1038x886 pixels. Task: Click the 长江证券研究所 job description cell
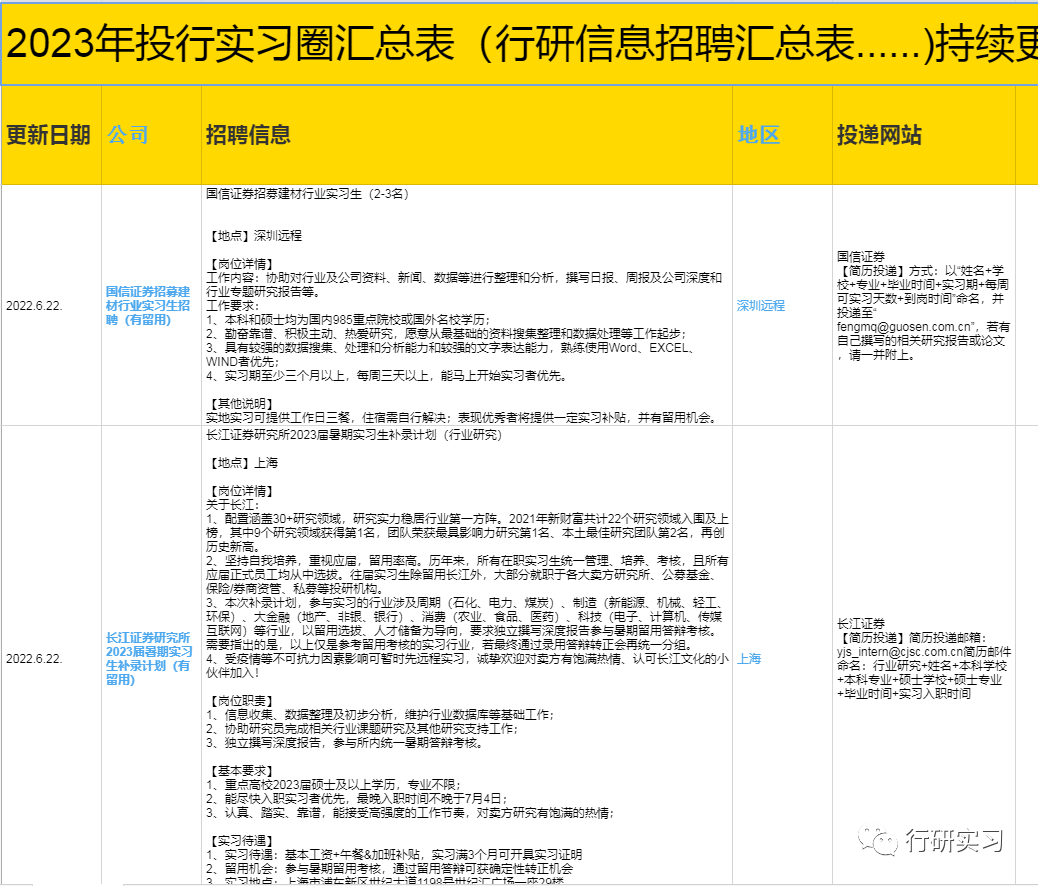coord(467,656)
